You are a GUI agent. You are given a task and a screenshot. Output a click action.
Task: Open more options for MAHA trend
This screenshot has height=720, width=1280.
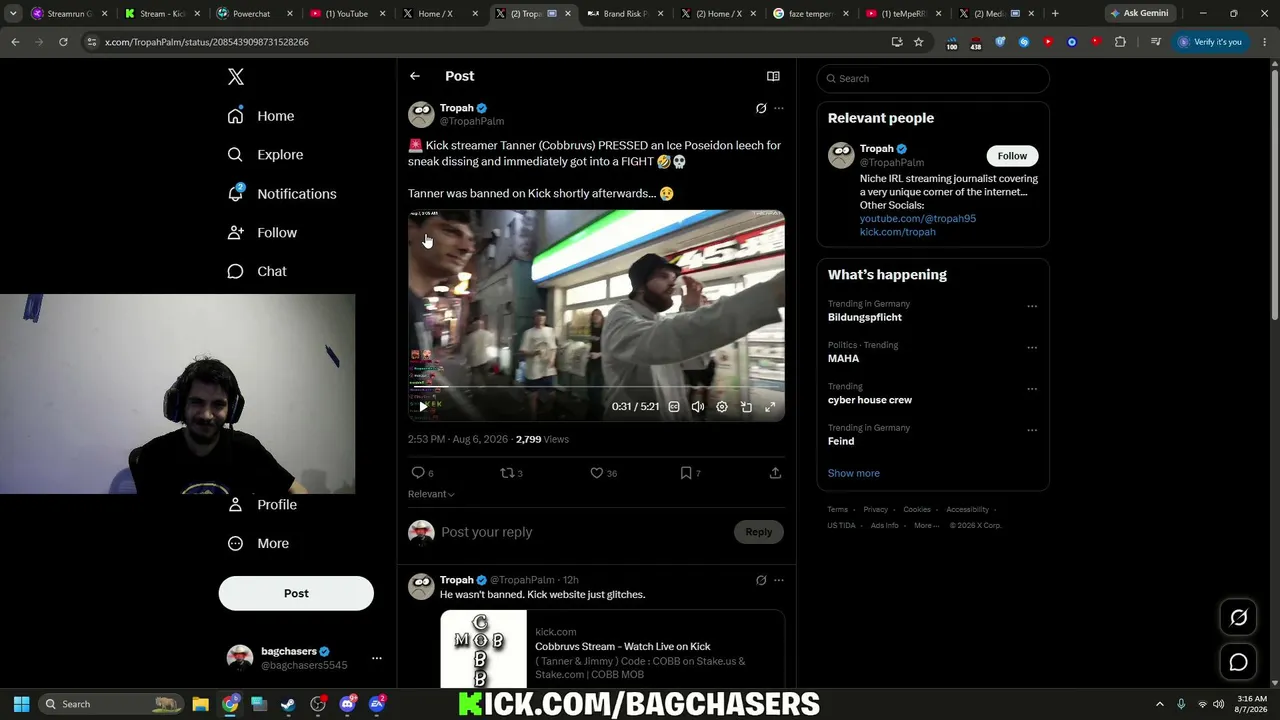(x=1032, y=348)
